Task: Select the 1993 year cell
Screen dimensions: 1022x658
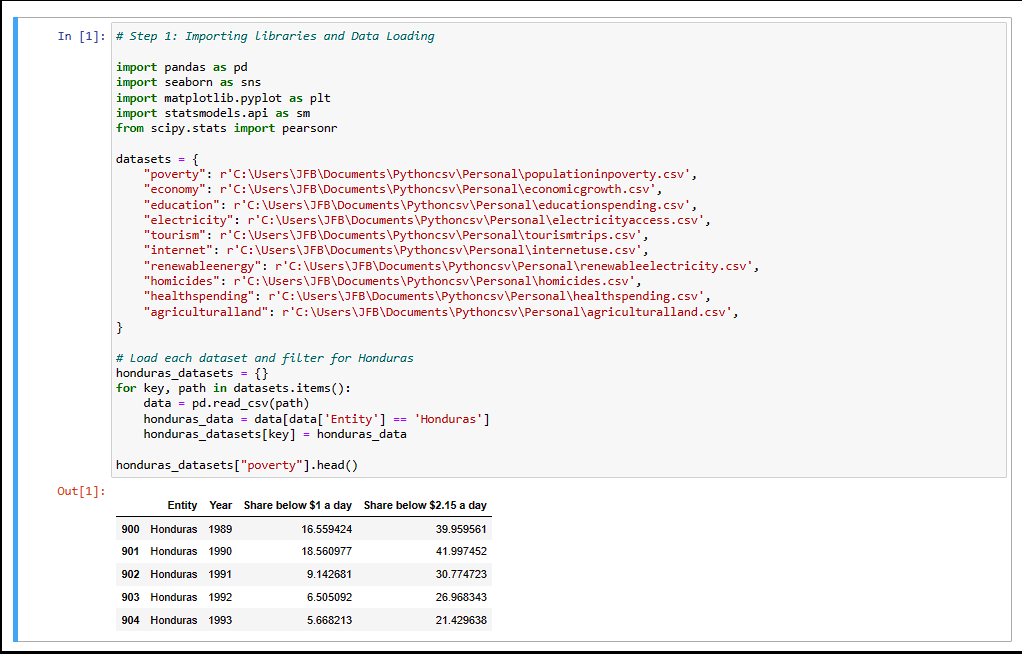Action: 220,620
